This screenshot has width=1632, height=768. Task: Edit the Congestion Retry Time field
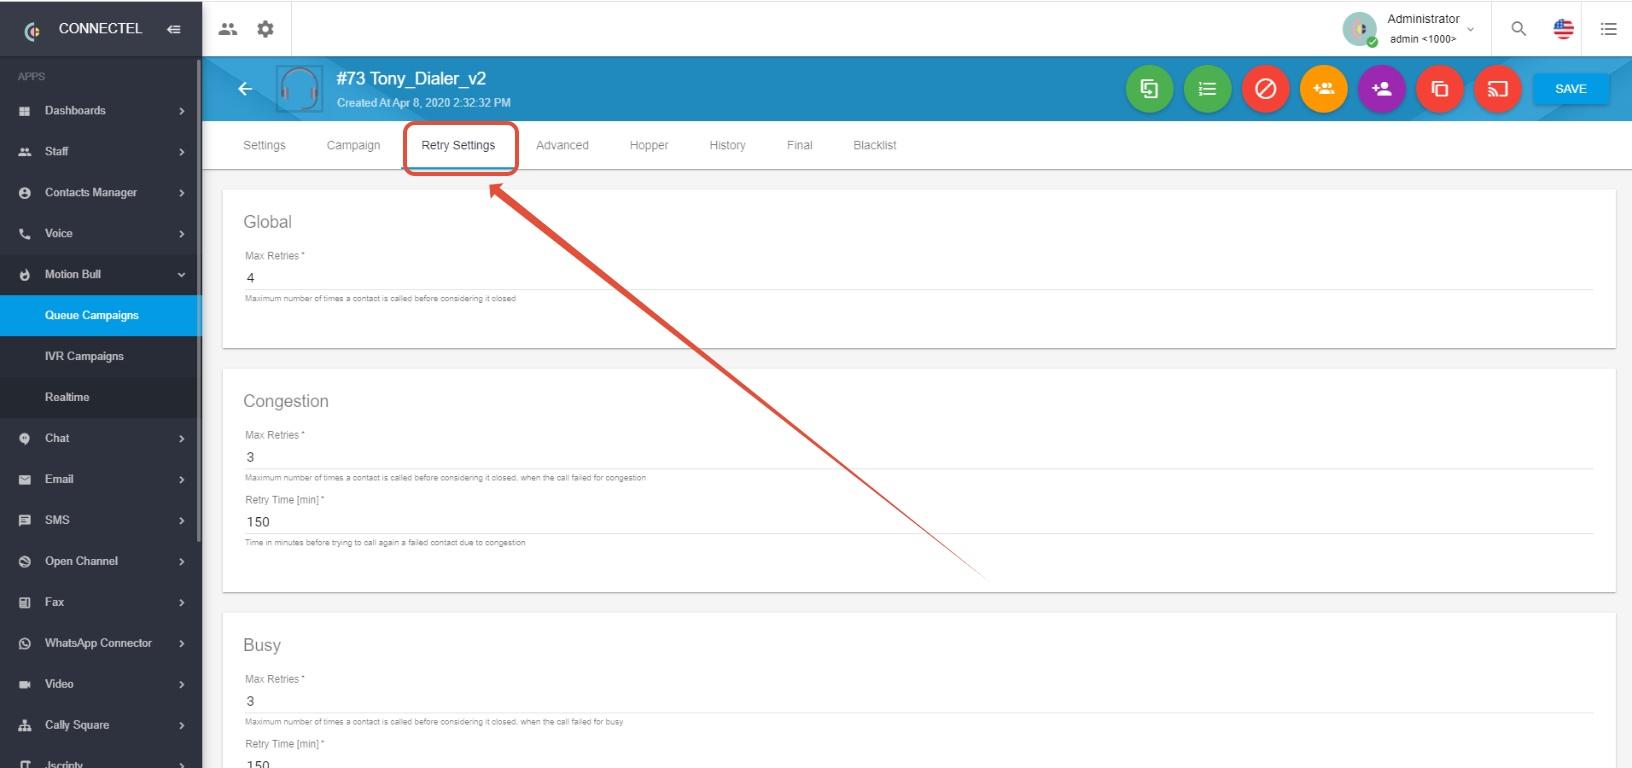pos(918,522)
